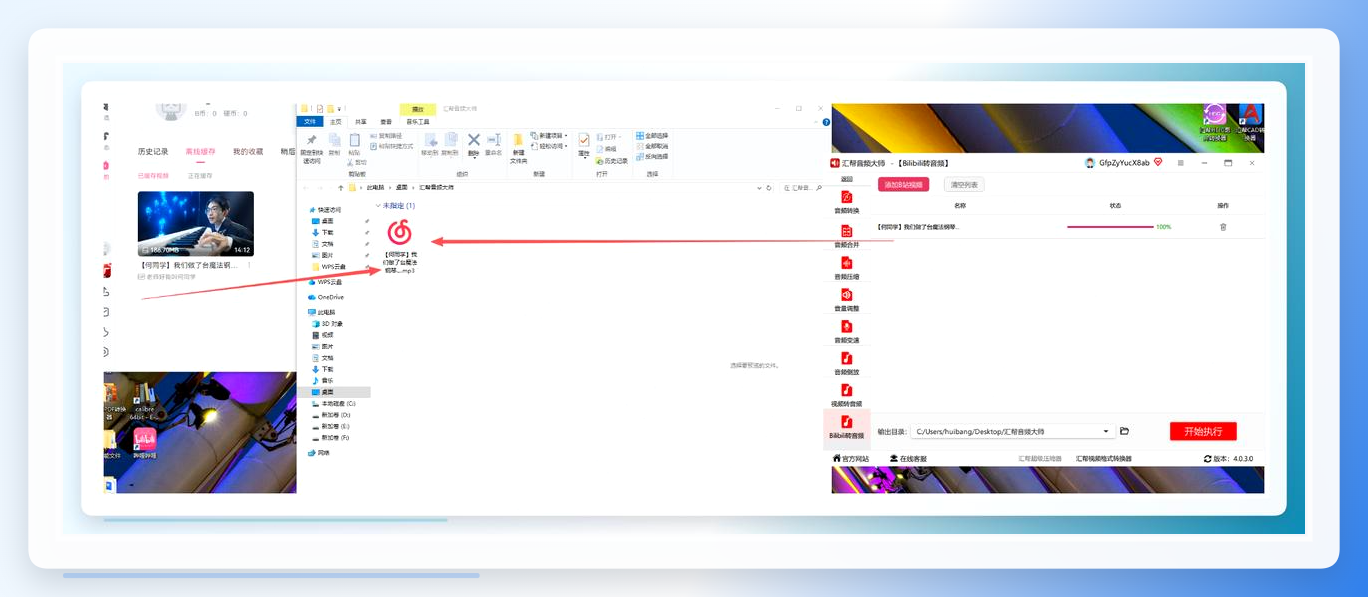Open the 在线客服 link
The height and width of the screenshot is (597, 1368).
click(x=908, y=459)
